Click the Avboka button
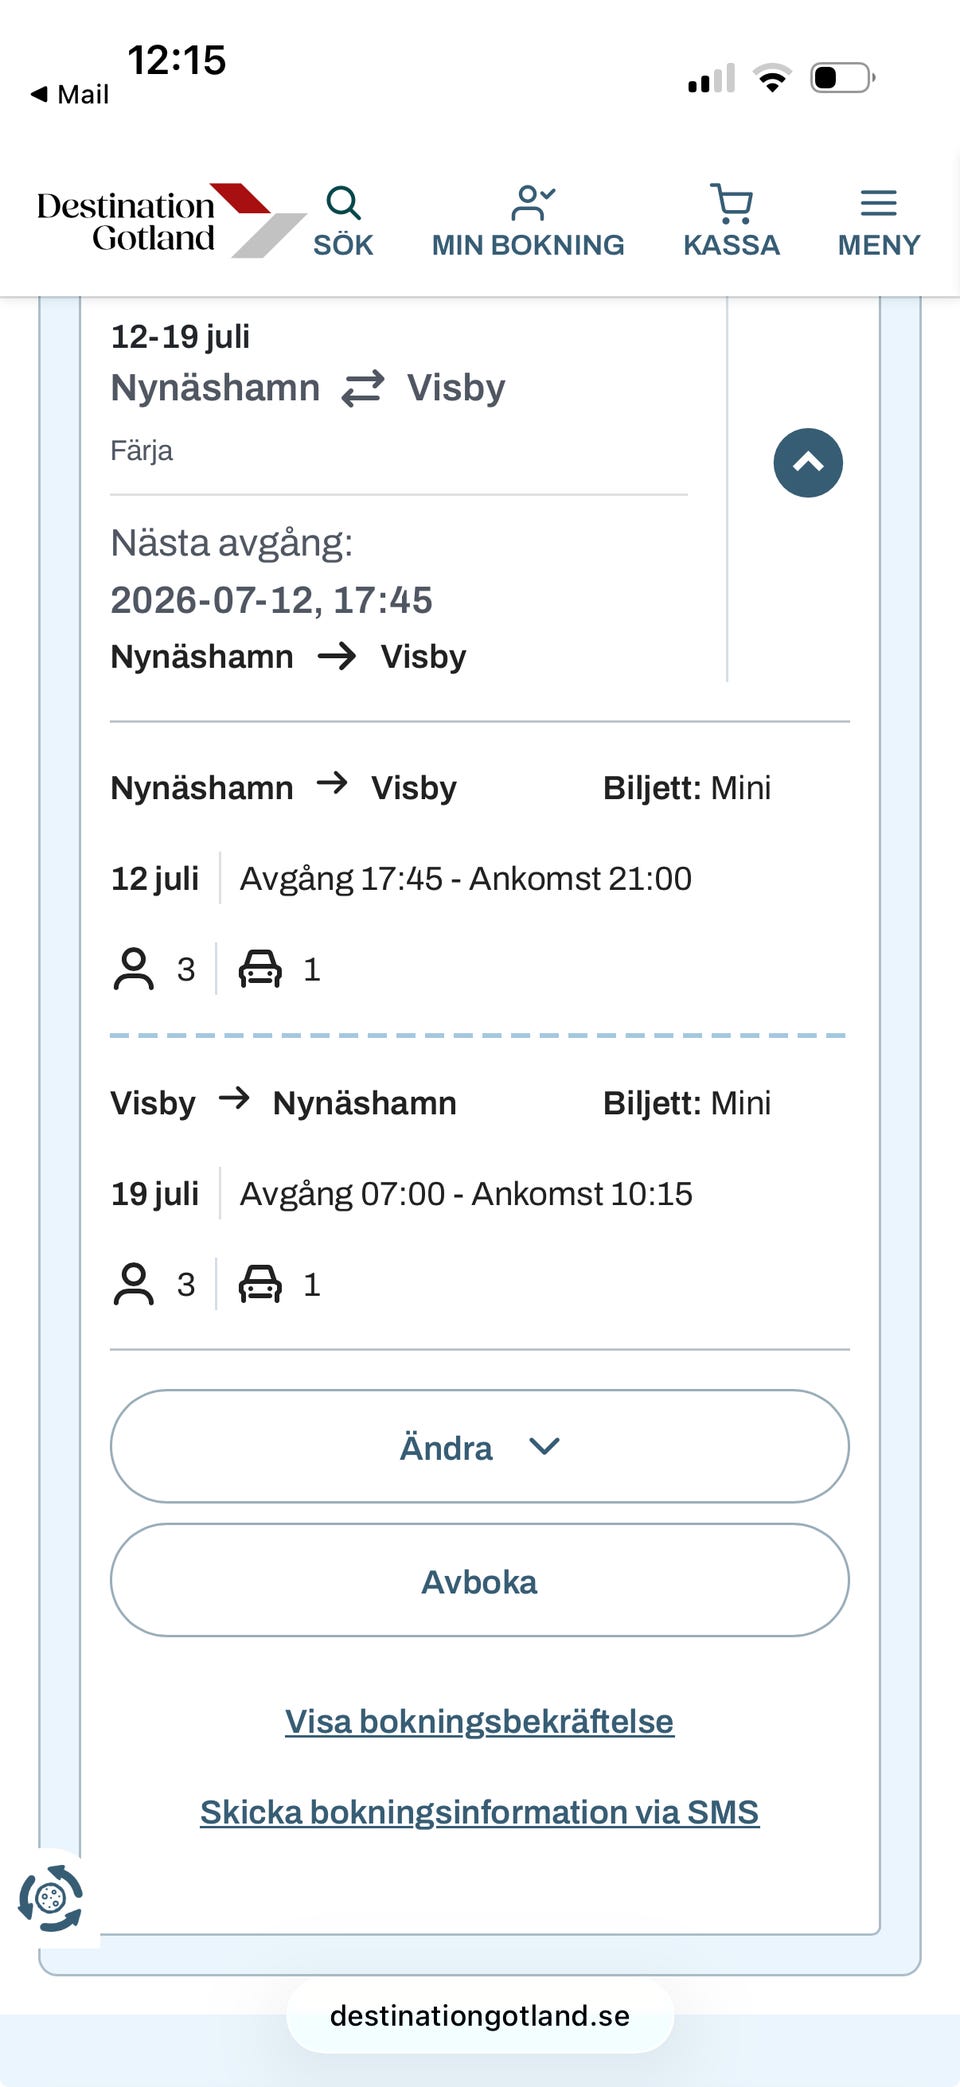The width and height of the screenshot is (960, 2087). pyautogui.click(x=480, y=1580)
